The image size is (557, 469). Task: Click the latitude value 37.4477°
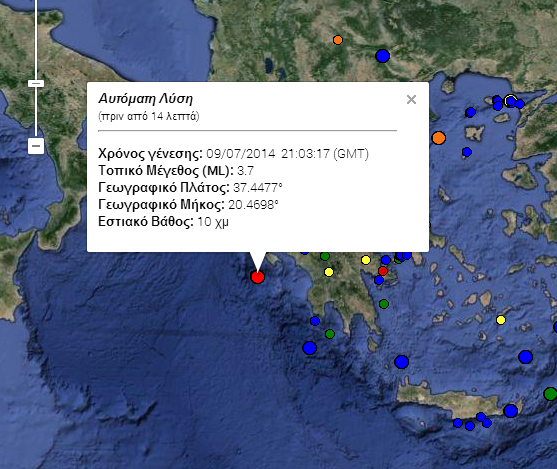258,187
